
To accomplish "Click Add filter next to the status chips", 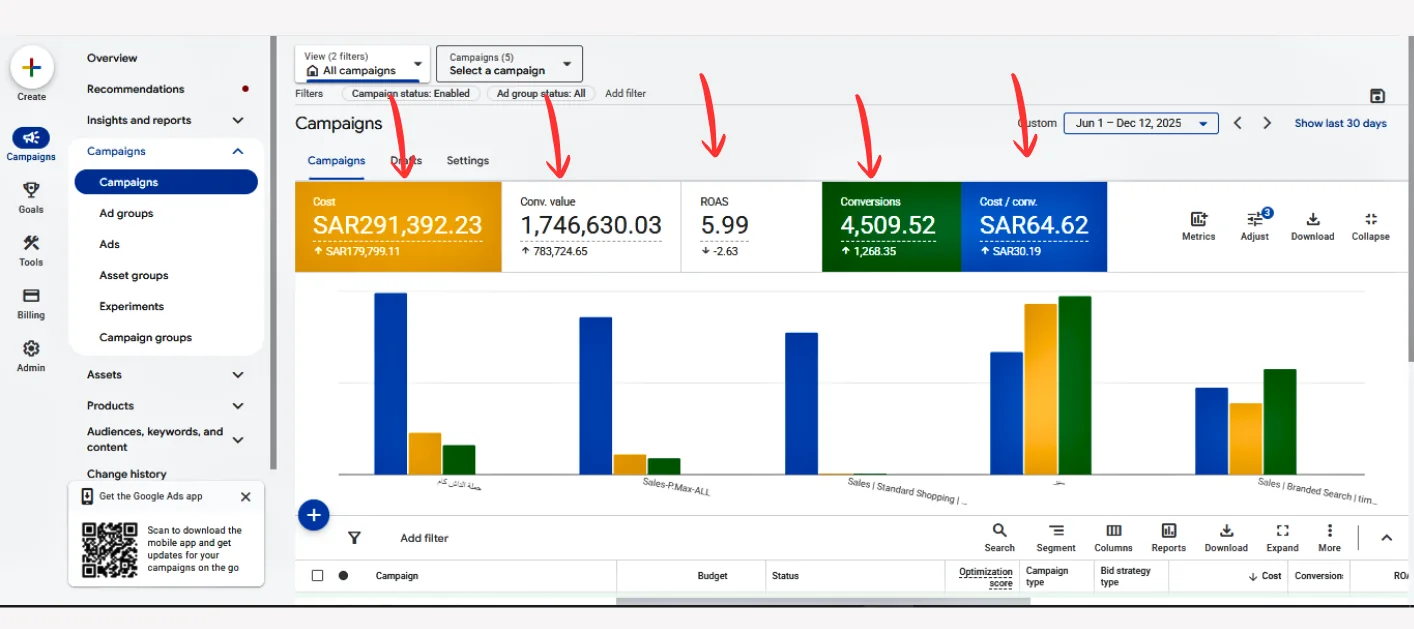I will tap(626, 93).
